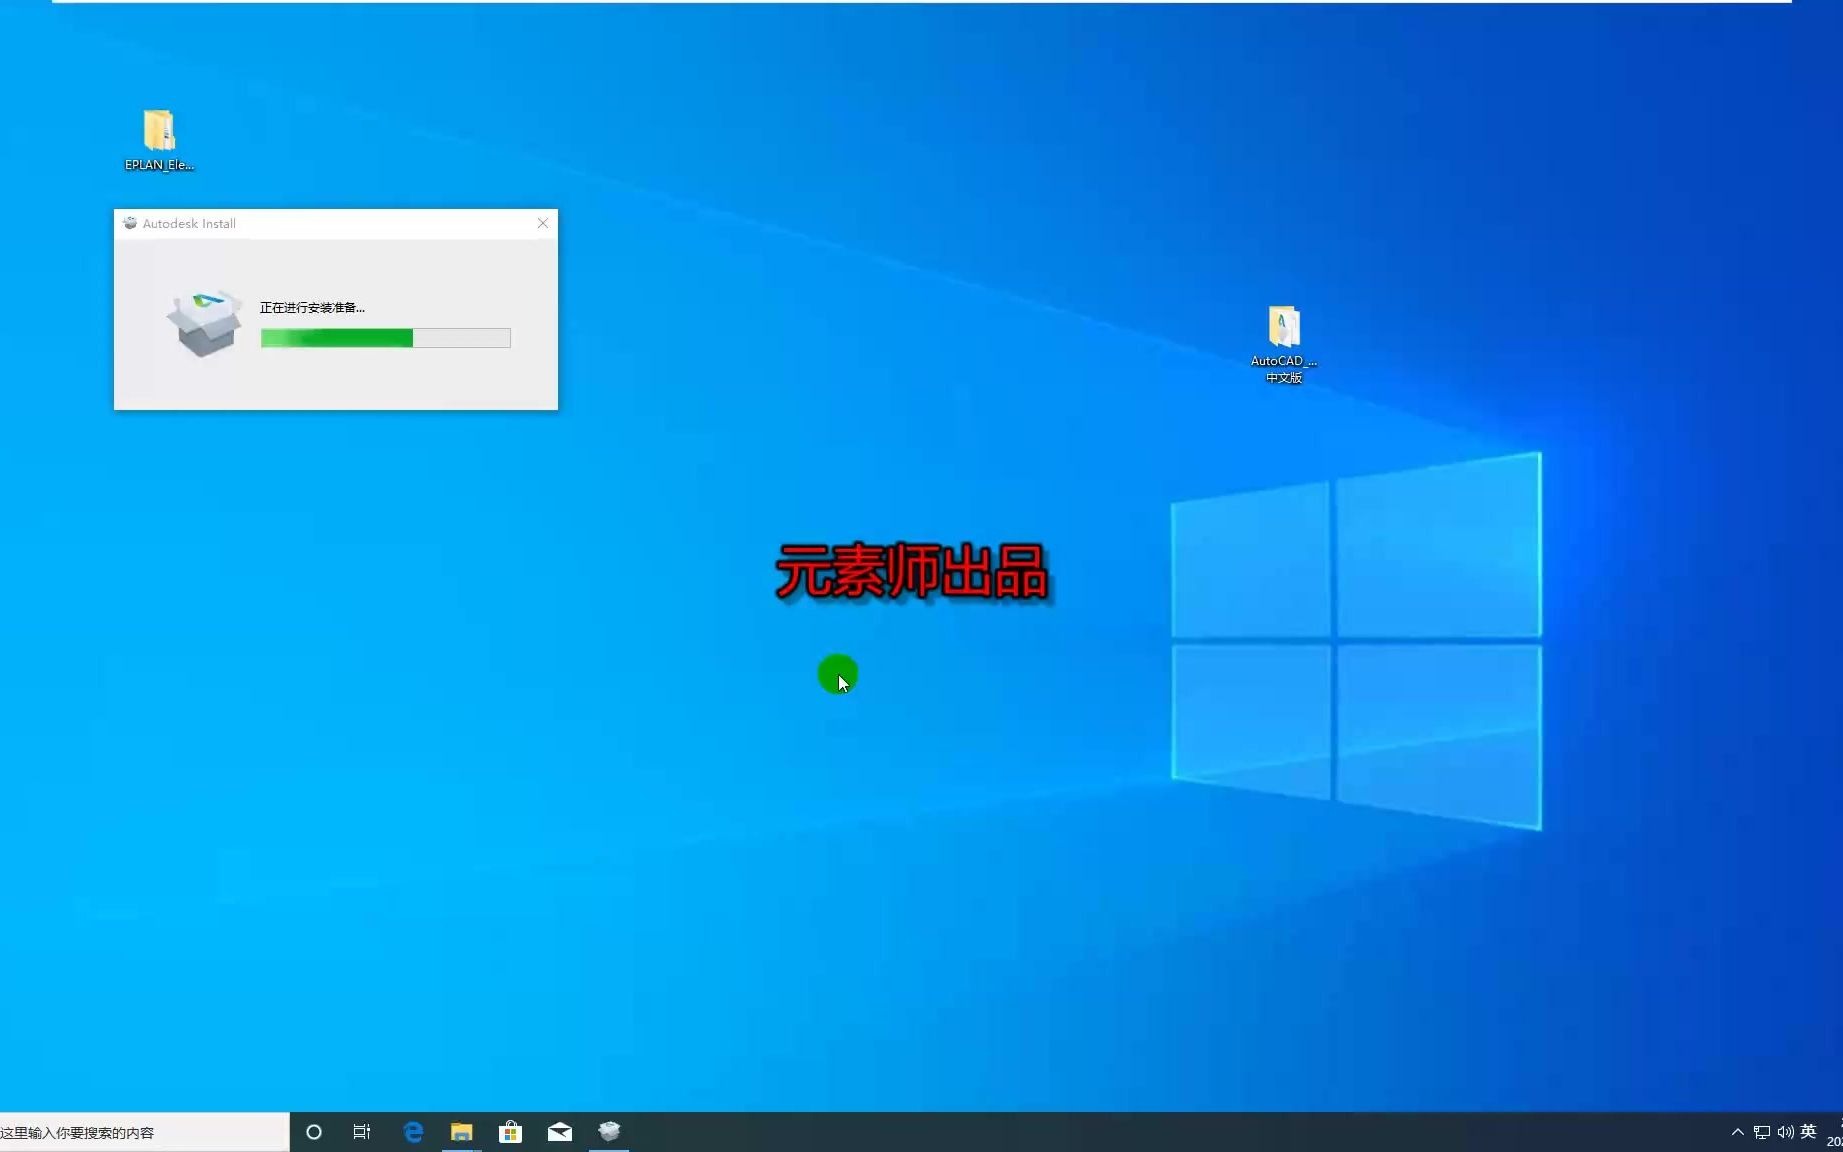Open Cortana from the taskbar circle icon
The image size is (1843, 1152).
click(x=314, y=1132)
